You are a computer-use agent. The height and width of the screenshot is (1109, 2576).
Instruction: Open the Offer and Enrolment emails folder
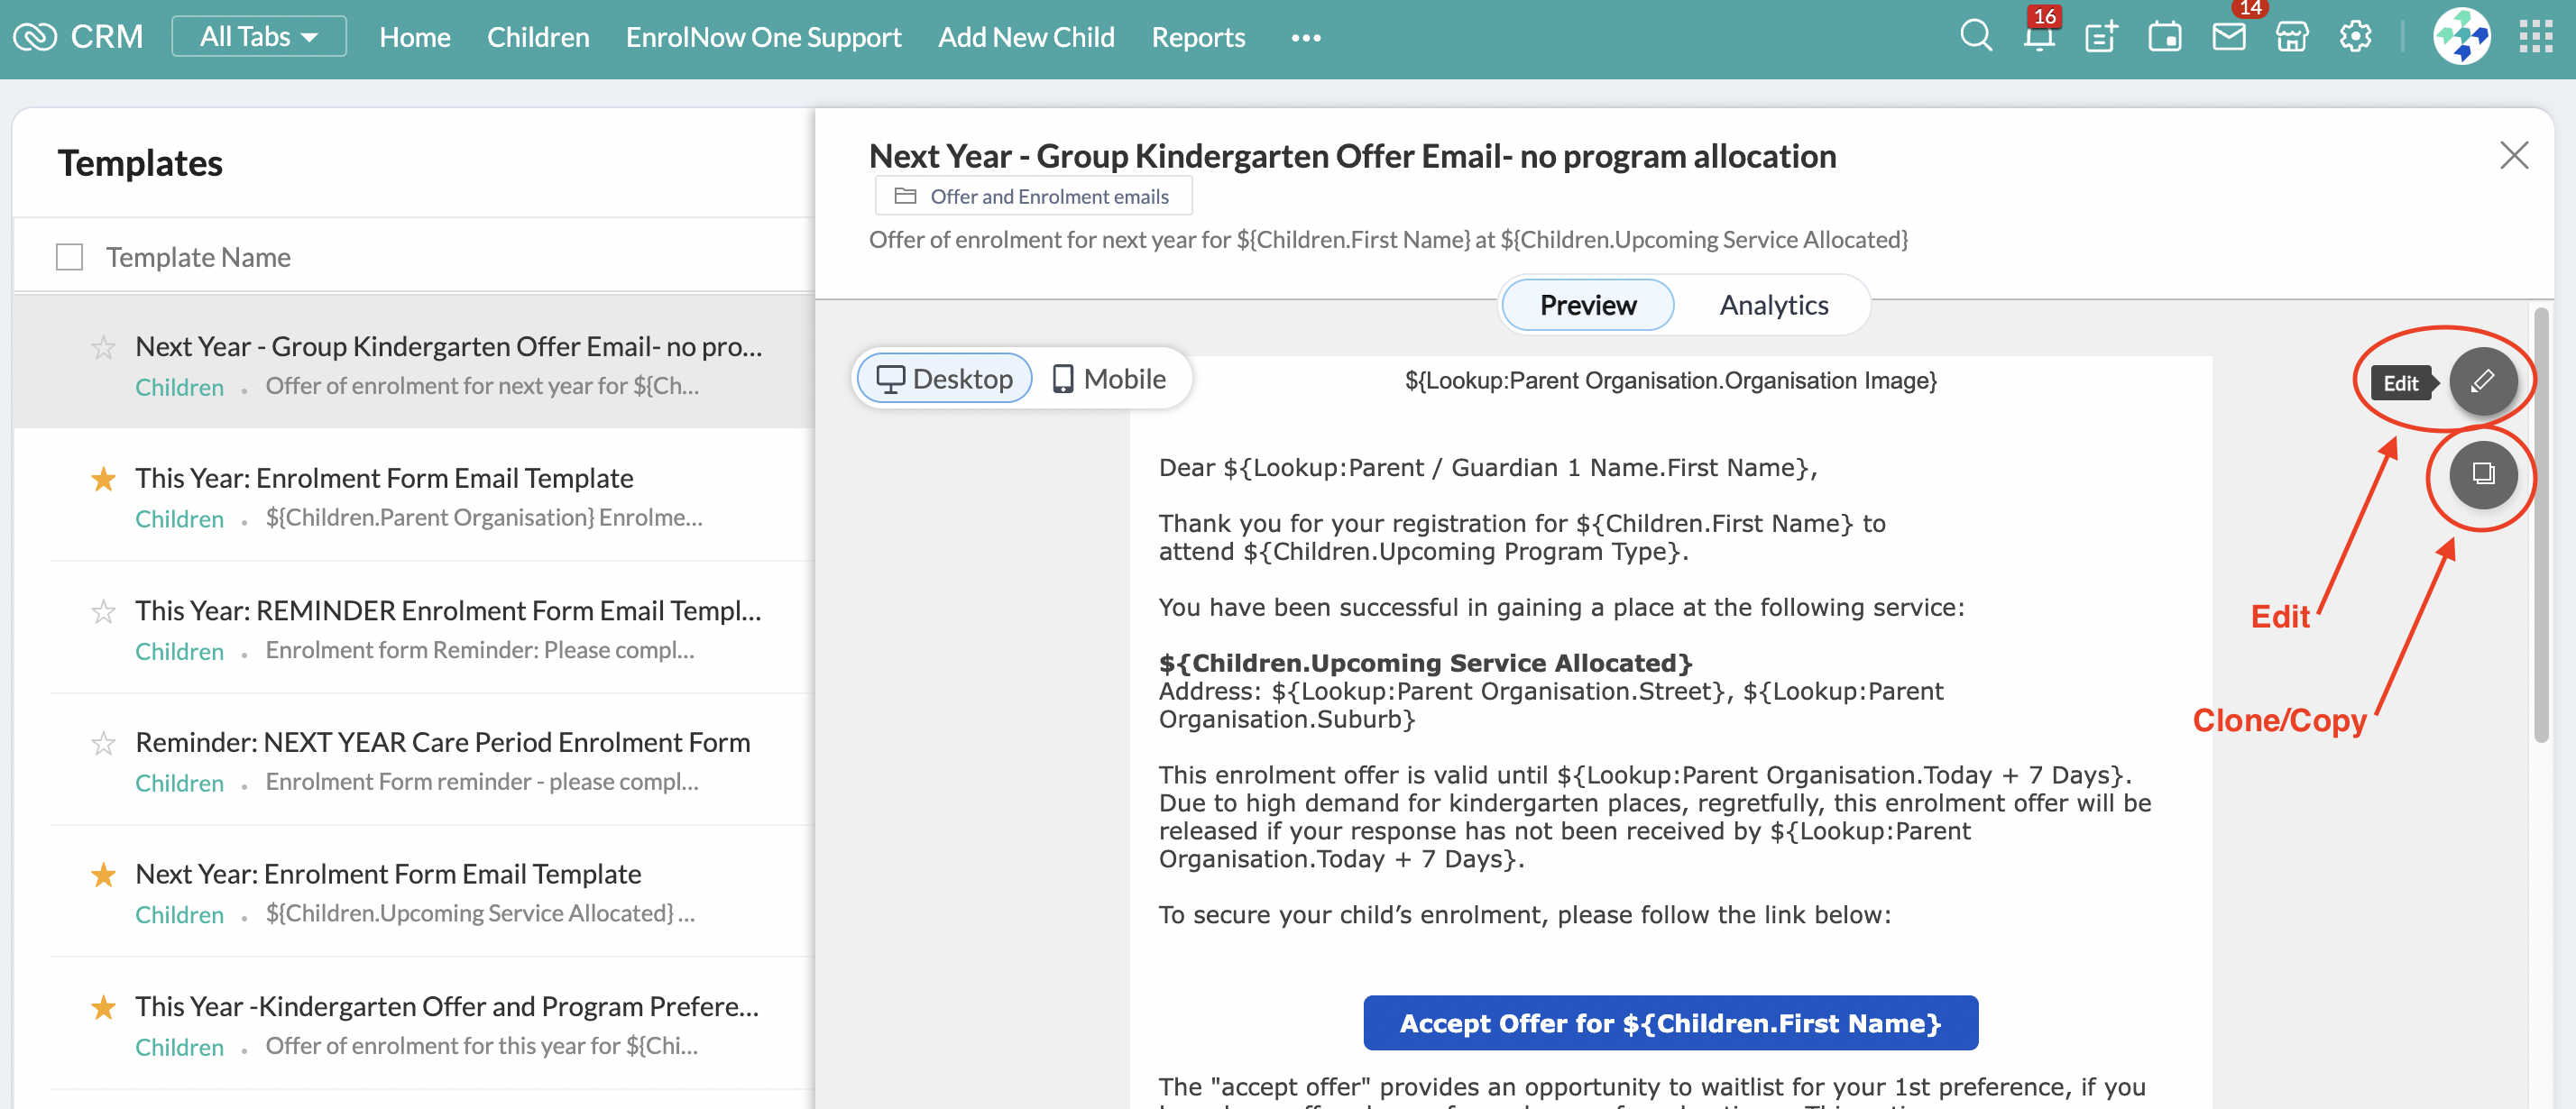pos(1034,196)
